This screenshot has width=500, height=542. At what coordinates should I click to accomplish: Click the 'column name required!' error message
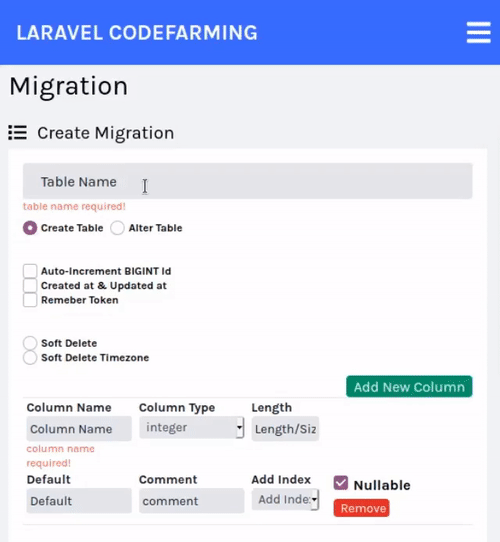pos(61,456)
